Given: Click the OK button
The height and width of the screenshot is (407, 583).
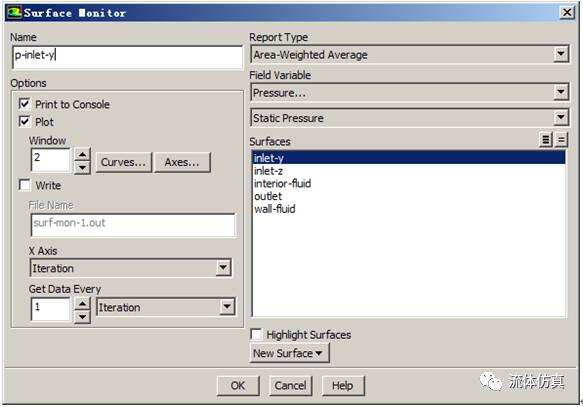Looking at the screenshot, I should tap(238, 385).
